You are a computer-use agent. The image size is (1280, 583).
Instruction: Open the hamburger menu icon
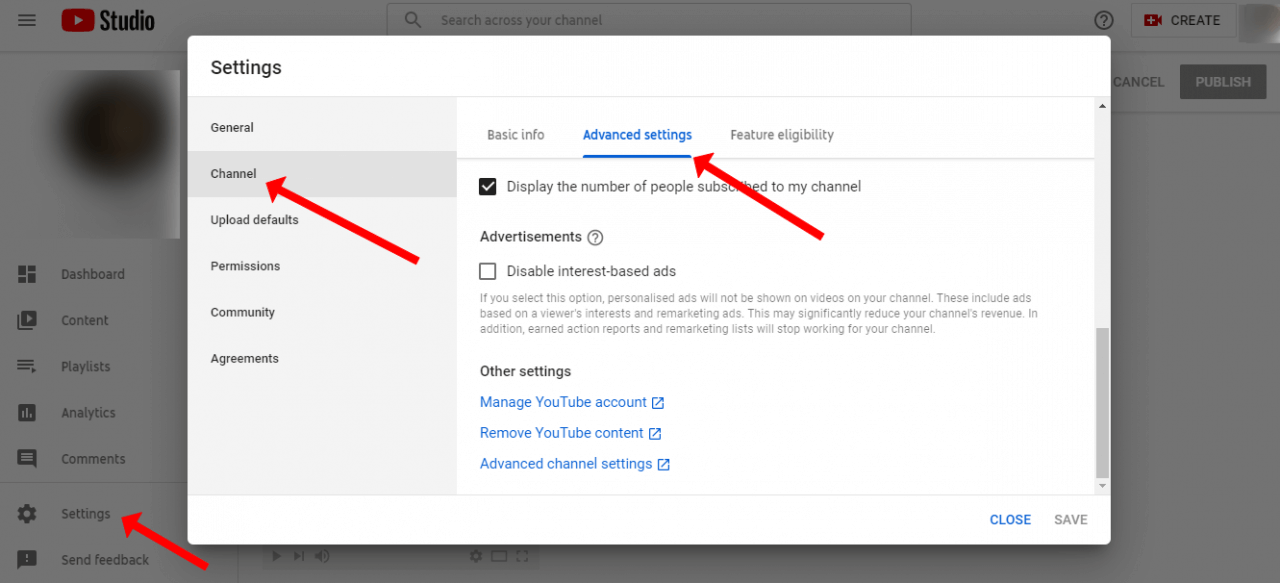27,20
